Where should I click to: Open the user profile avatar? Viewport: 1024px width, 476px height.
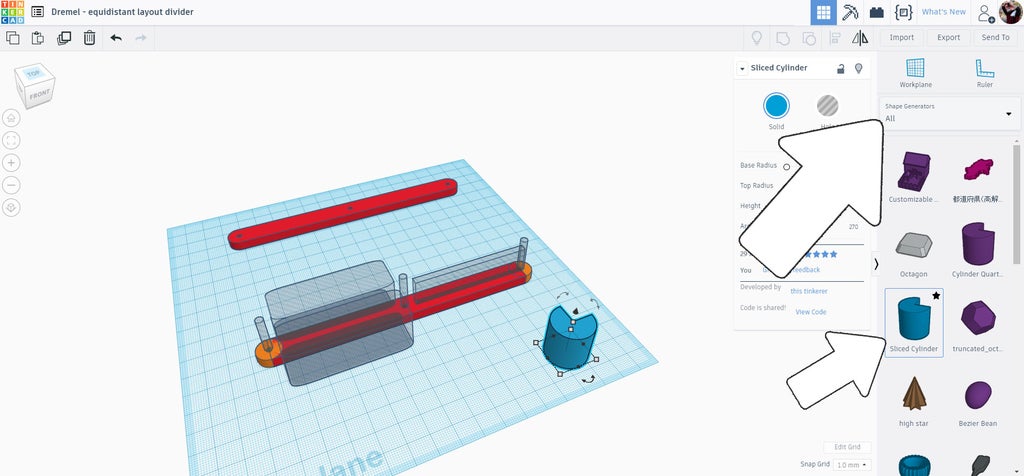1010,12
